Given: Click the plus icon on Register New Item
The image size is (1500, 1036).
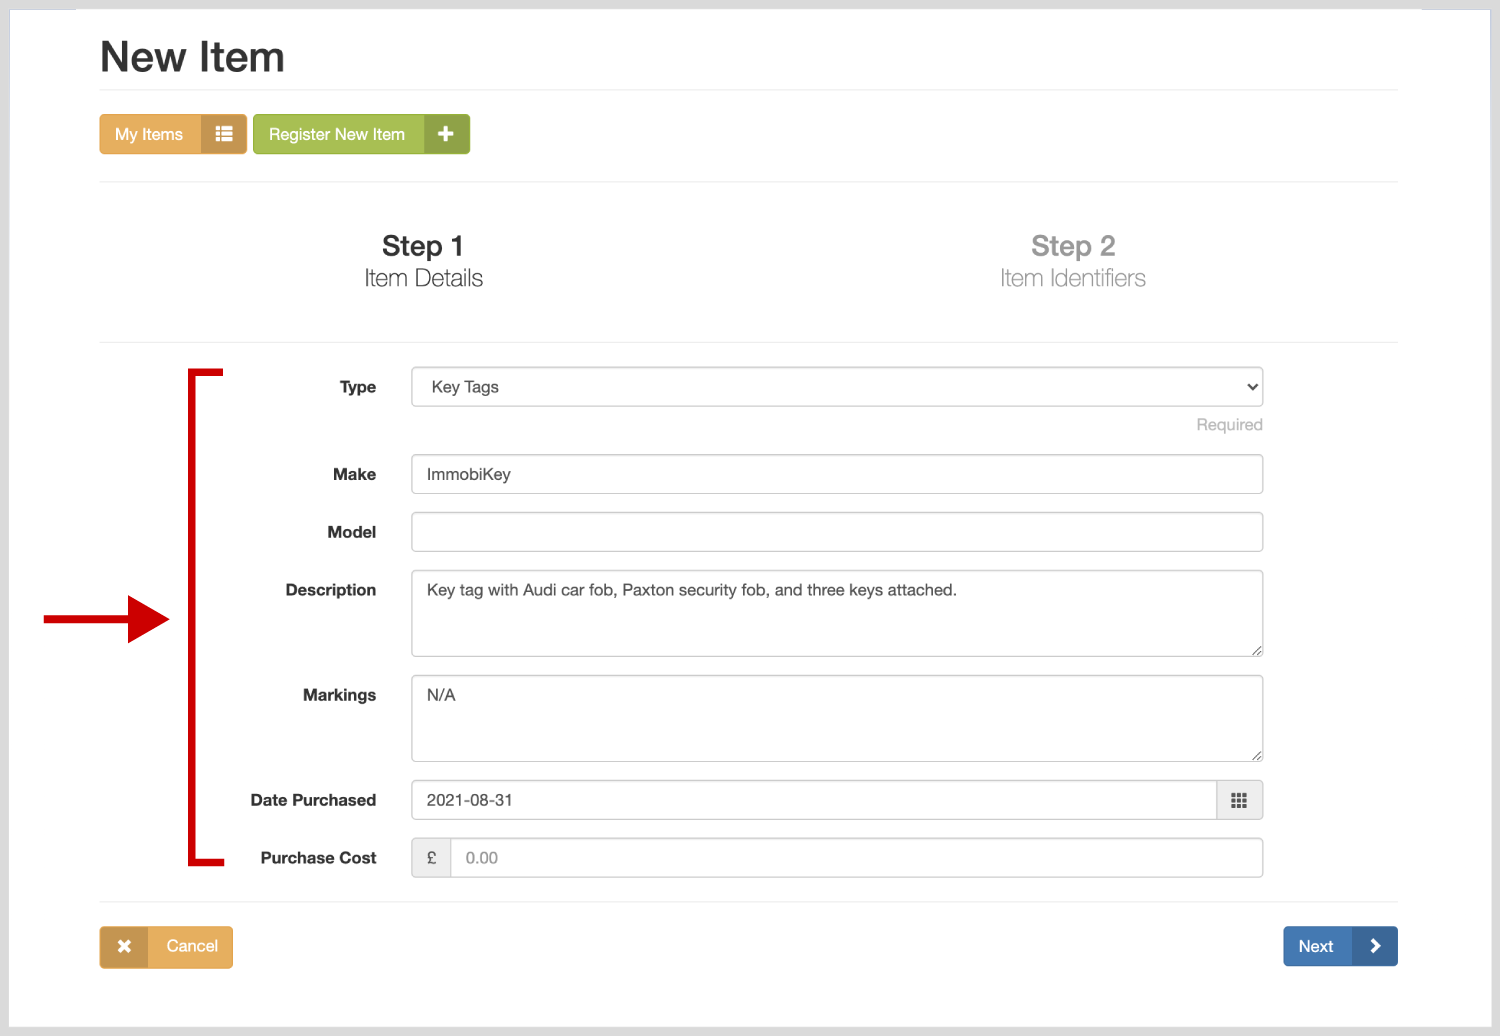Looking at the screenshot, I should tap(446, 134).
